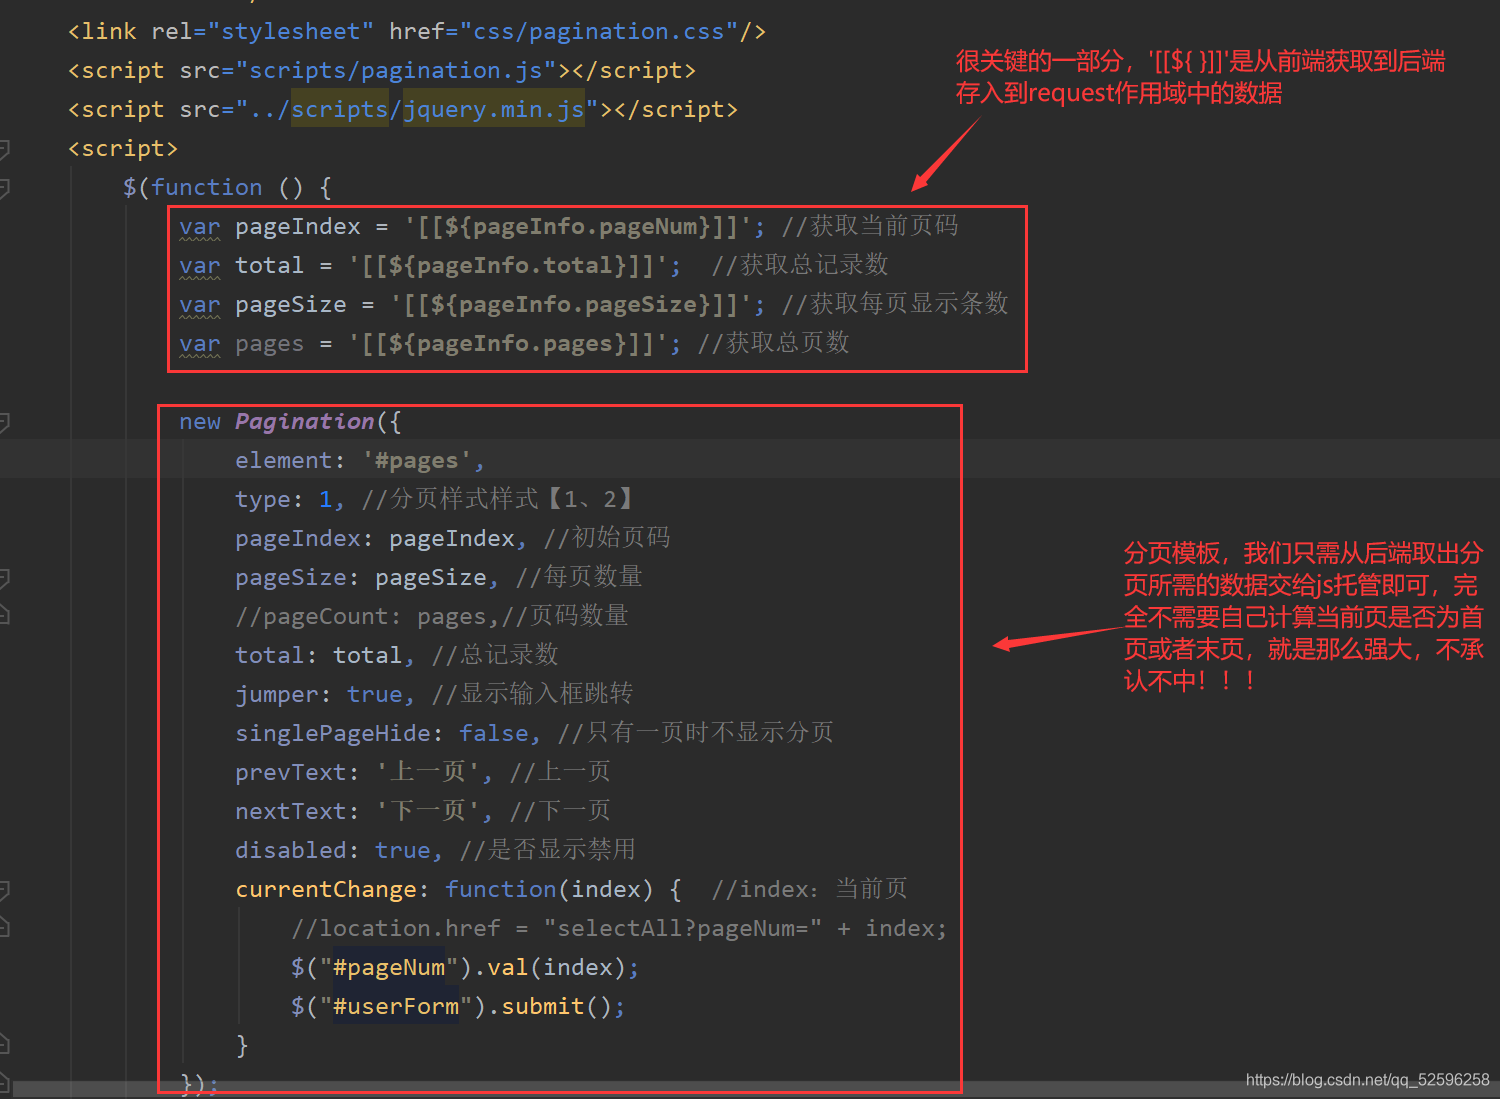This screenshot has width=1500, height=1099.
Task: Collapse the fold marker beside the <script> line
Action: [4, 149]
